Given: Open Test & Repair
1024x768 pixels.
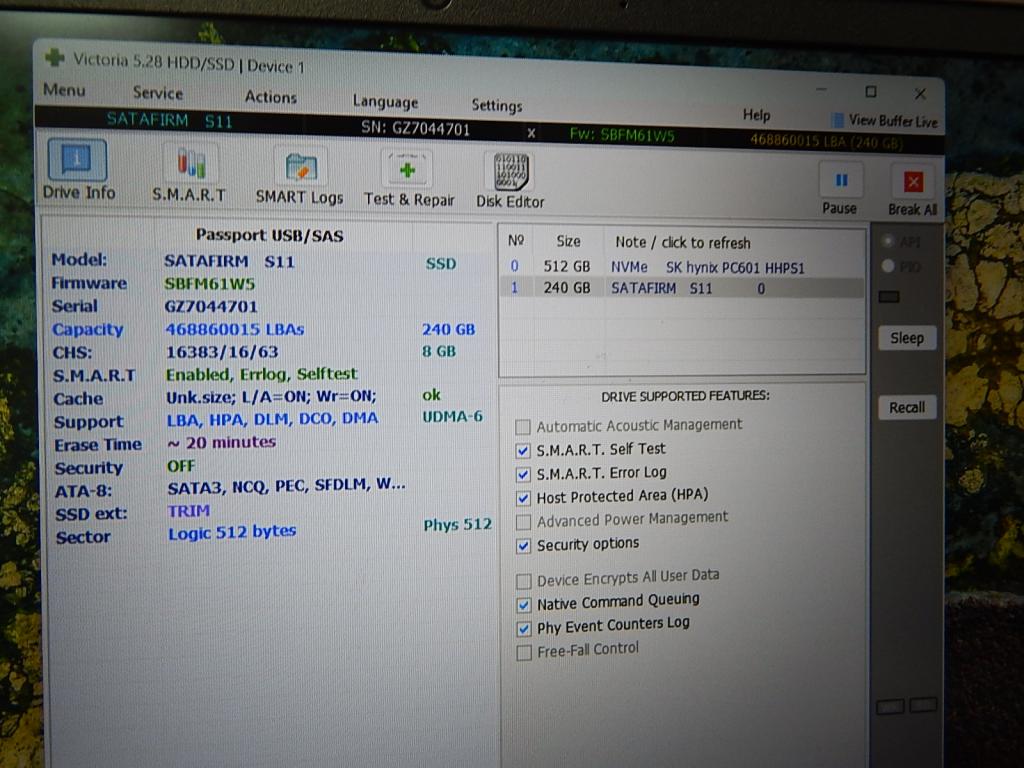Looking at the screenshot, I should point(409,180).
